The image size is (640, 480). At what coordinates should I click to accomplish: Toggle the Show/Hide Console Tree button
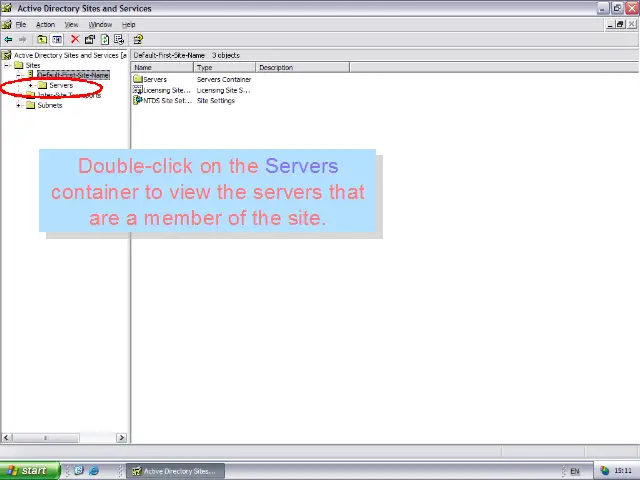pos(57,40)
